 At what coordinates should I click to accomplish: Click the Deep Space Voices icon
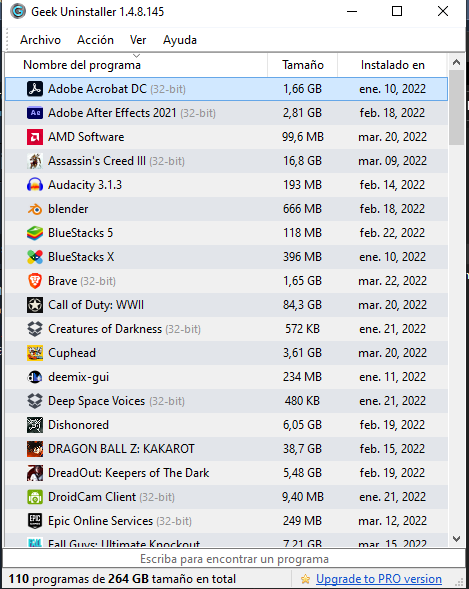[x=35, y=401]
